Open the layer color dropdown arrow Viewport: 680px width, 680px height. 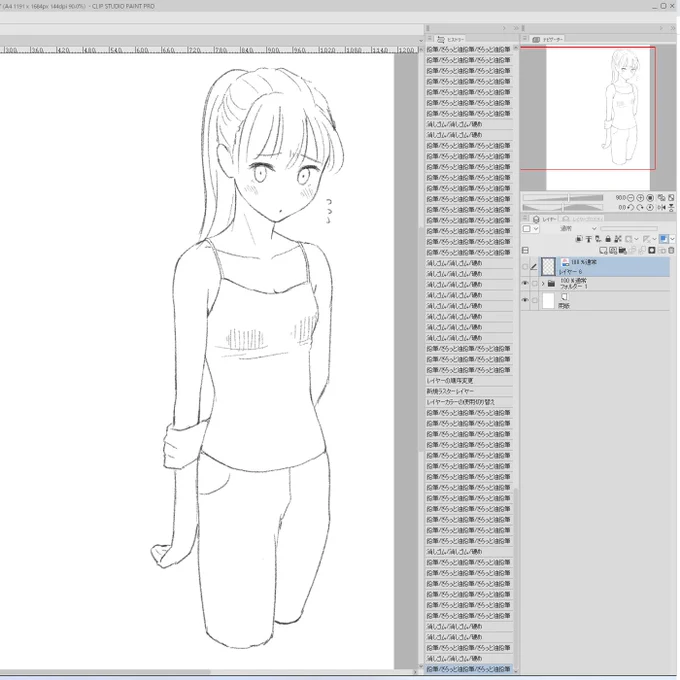tap(673, 239)
